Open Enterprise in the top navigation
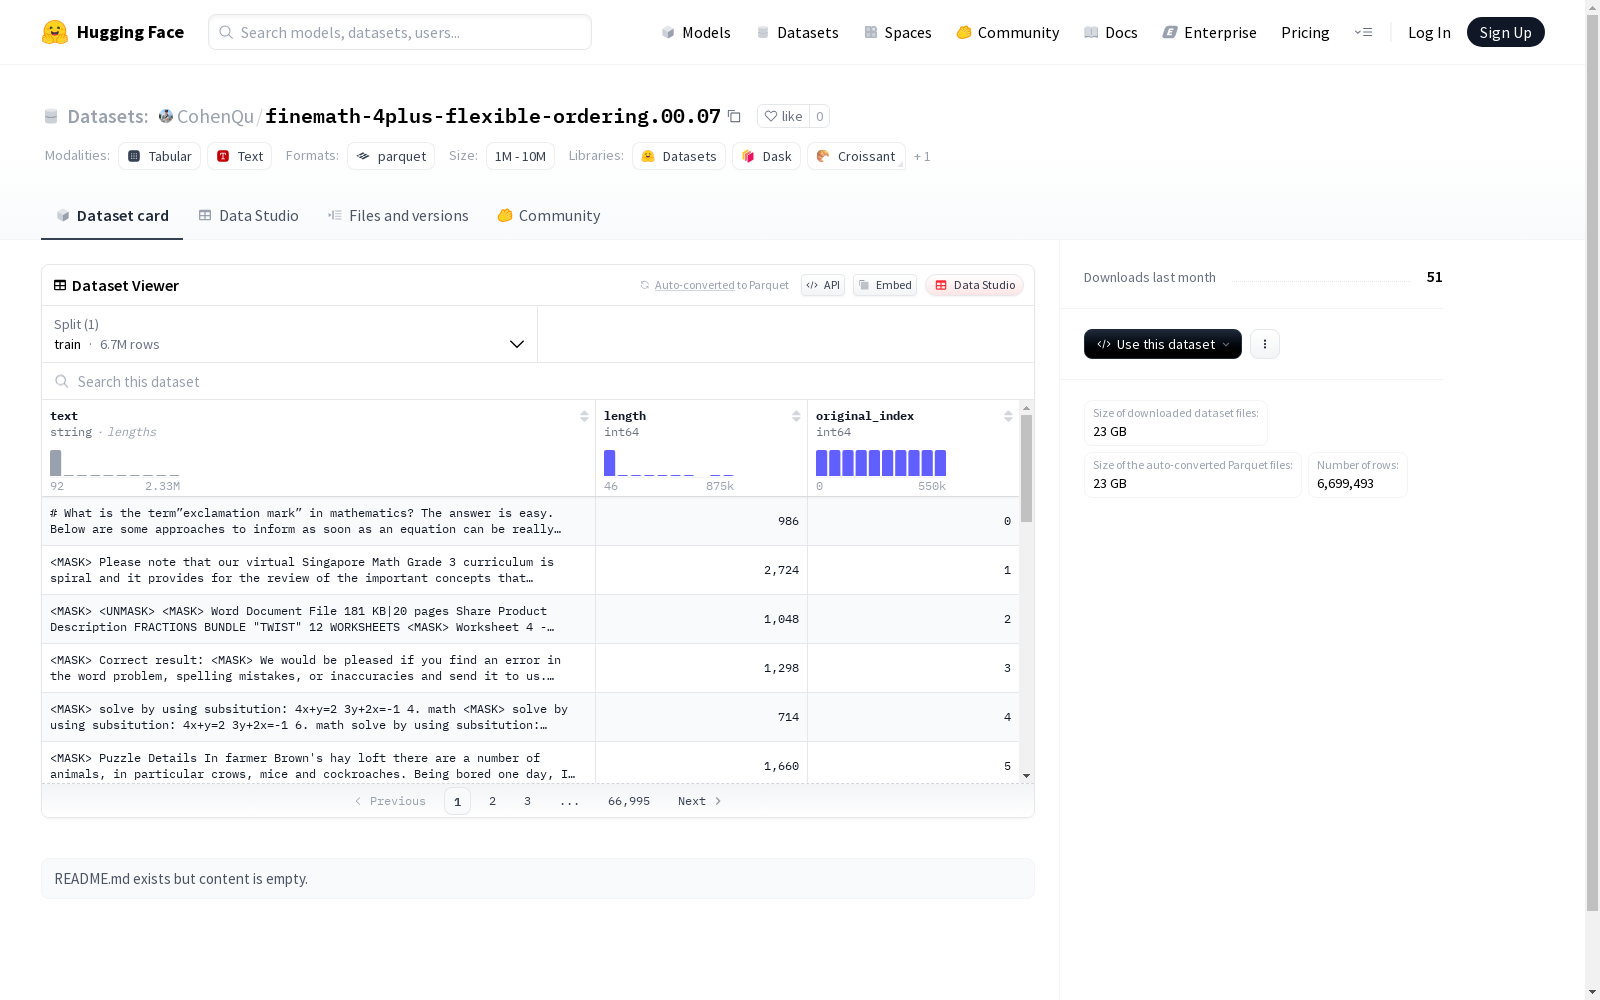 coord(1209,32)
